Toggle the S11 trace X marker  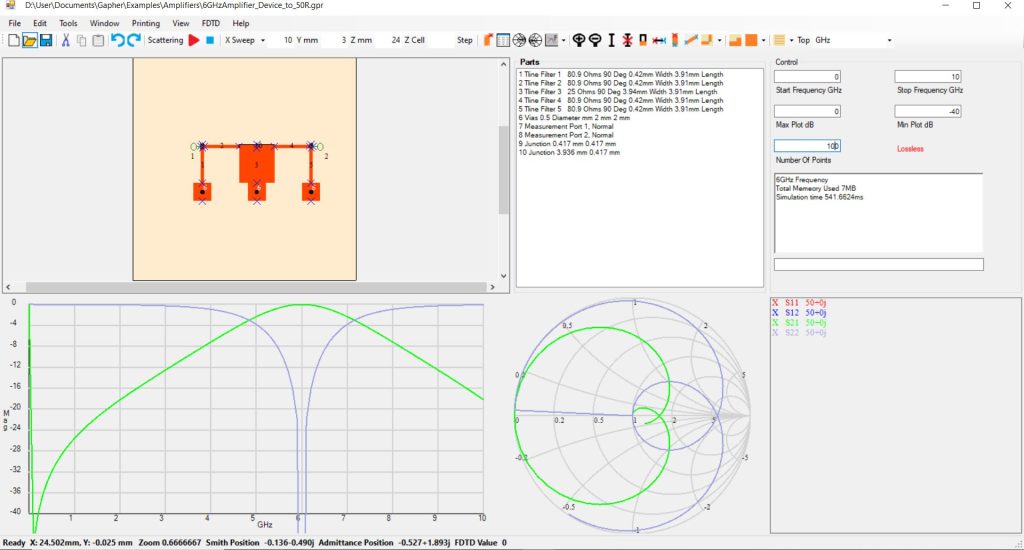776,302
